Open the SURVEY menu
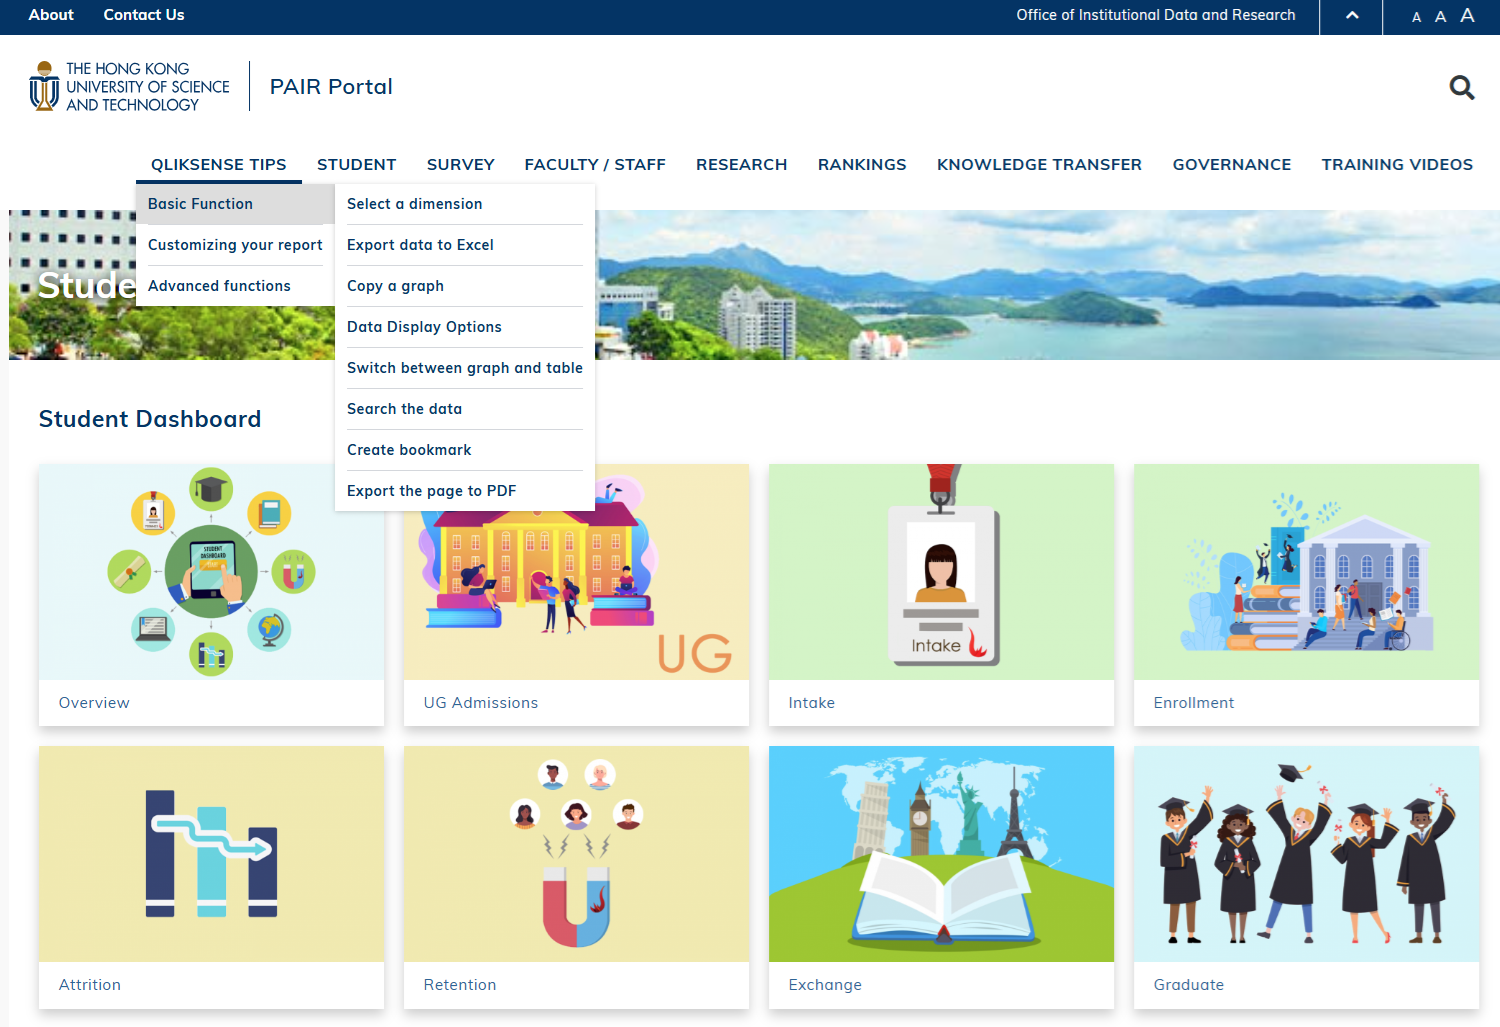The width and height of the screenshot is (1500, 1027). point(461,164)
